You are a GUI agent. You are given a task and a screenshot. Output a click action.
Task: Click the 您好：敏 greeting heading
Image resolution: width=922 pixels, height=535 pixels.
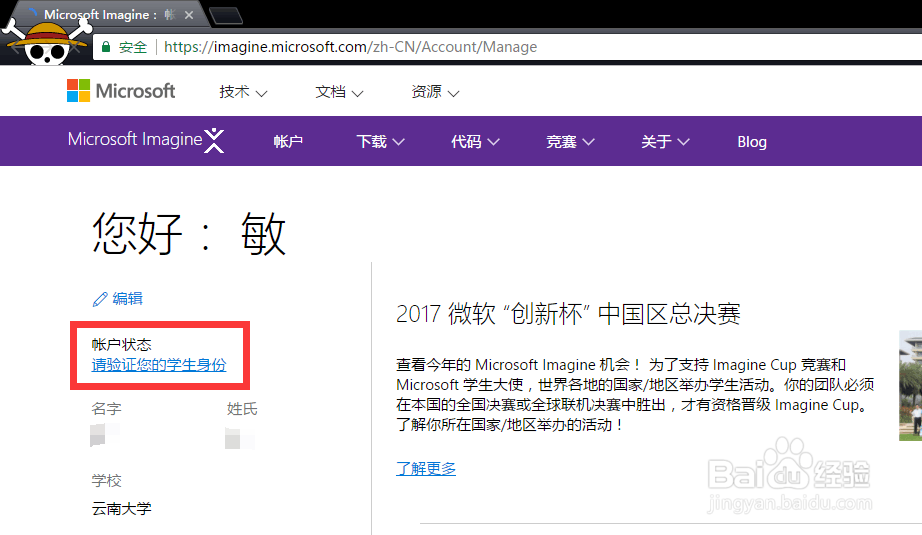tap(189, 234)
